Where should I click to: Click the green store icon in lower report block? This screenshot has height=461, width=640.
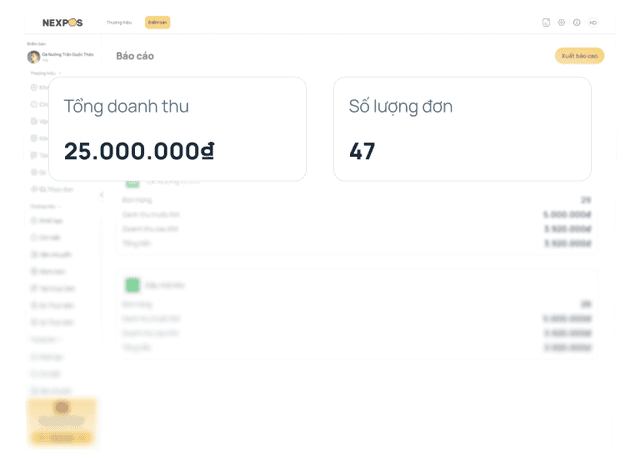tap(132, 285)
